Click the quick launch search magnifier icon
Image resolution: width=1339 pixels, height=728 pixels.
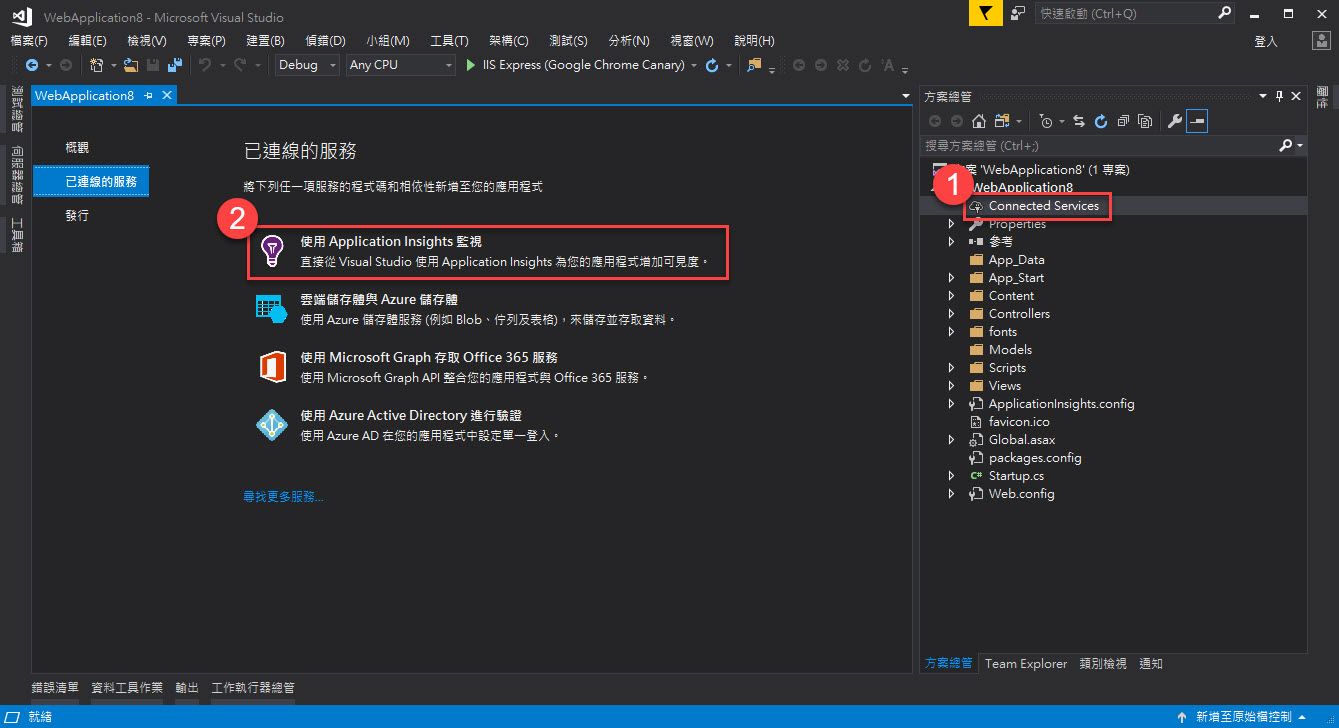[1225, 13]
